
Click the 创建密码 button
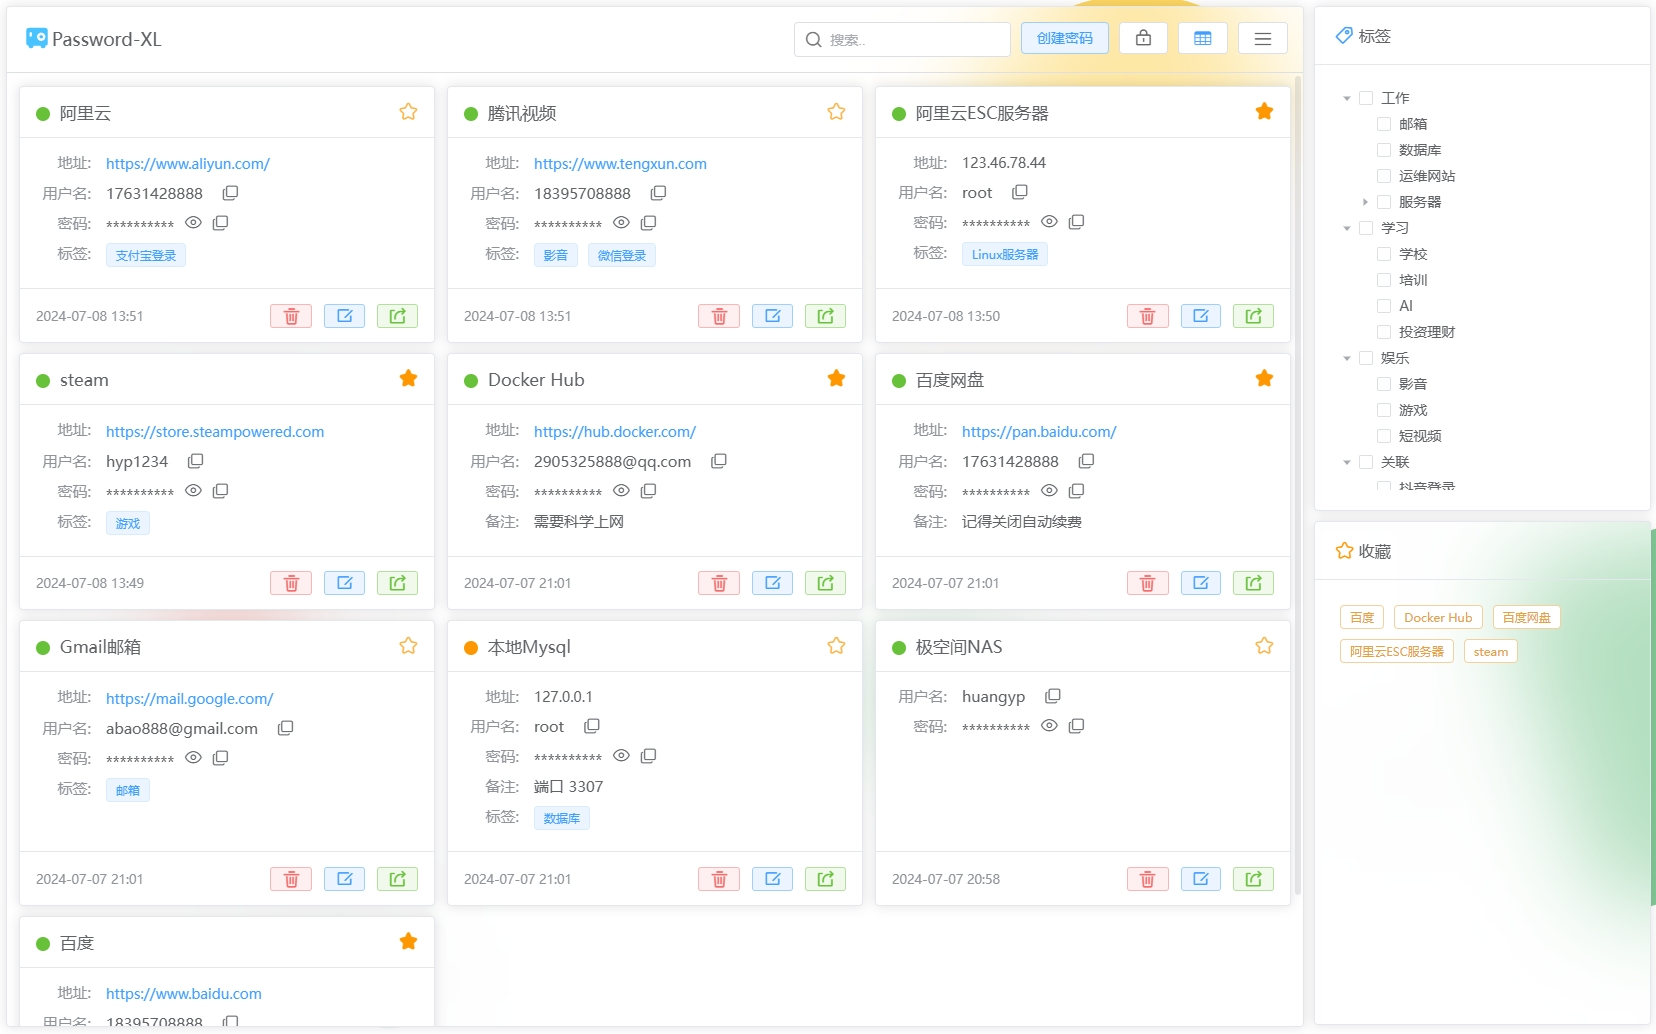tap(1065, 38)
